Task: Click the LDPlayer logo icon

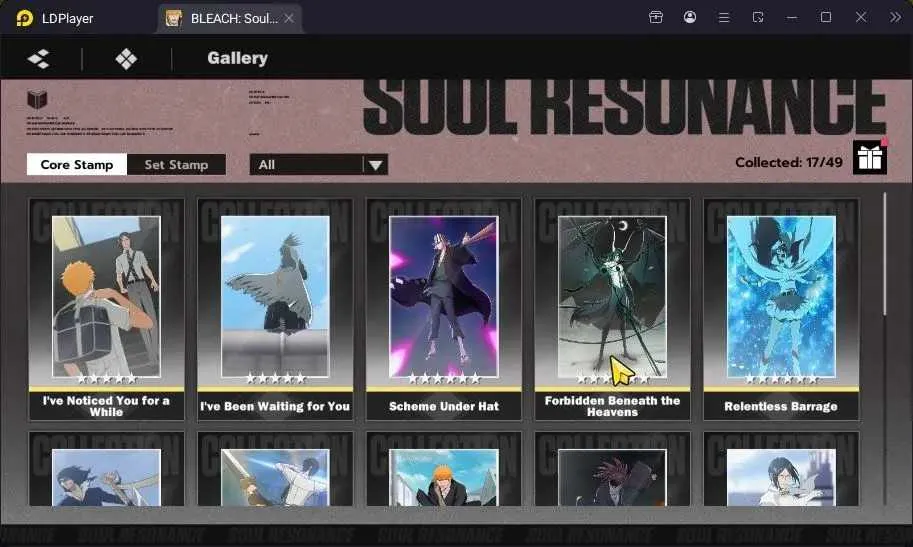Action: pos(24,18)
